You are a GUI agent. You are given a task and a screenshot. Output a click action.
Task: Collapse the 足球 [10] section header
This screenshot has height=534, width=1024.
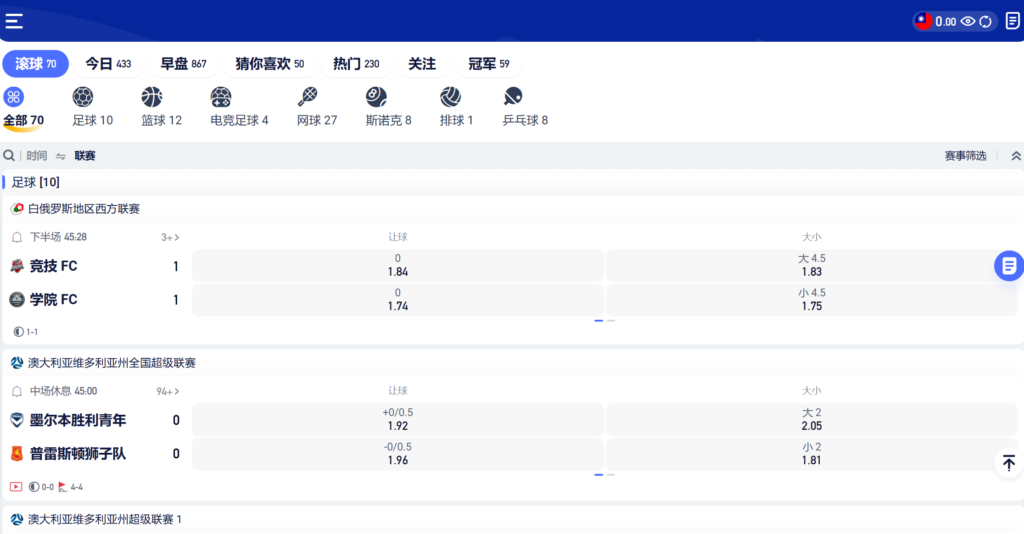pos(512,182)
